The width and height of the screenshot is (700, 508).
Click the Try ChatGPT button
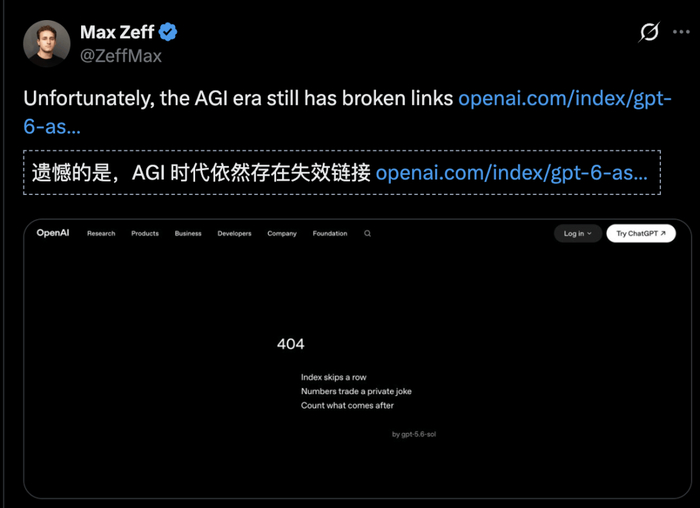point(641,233)
